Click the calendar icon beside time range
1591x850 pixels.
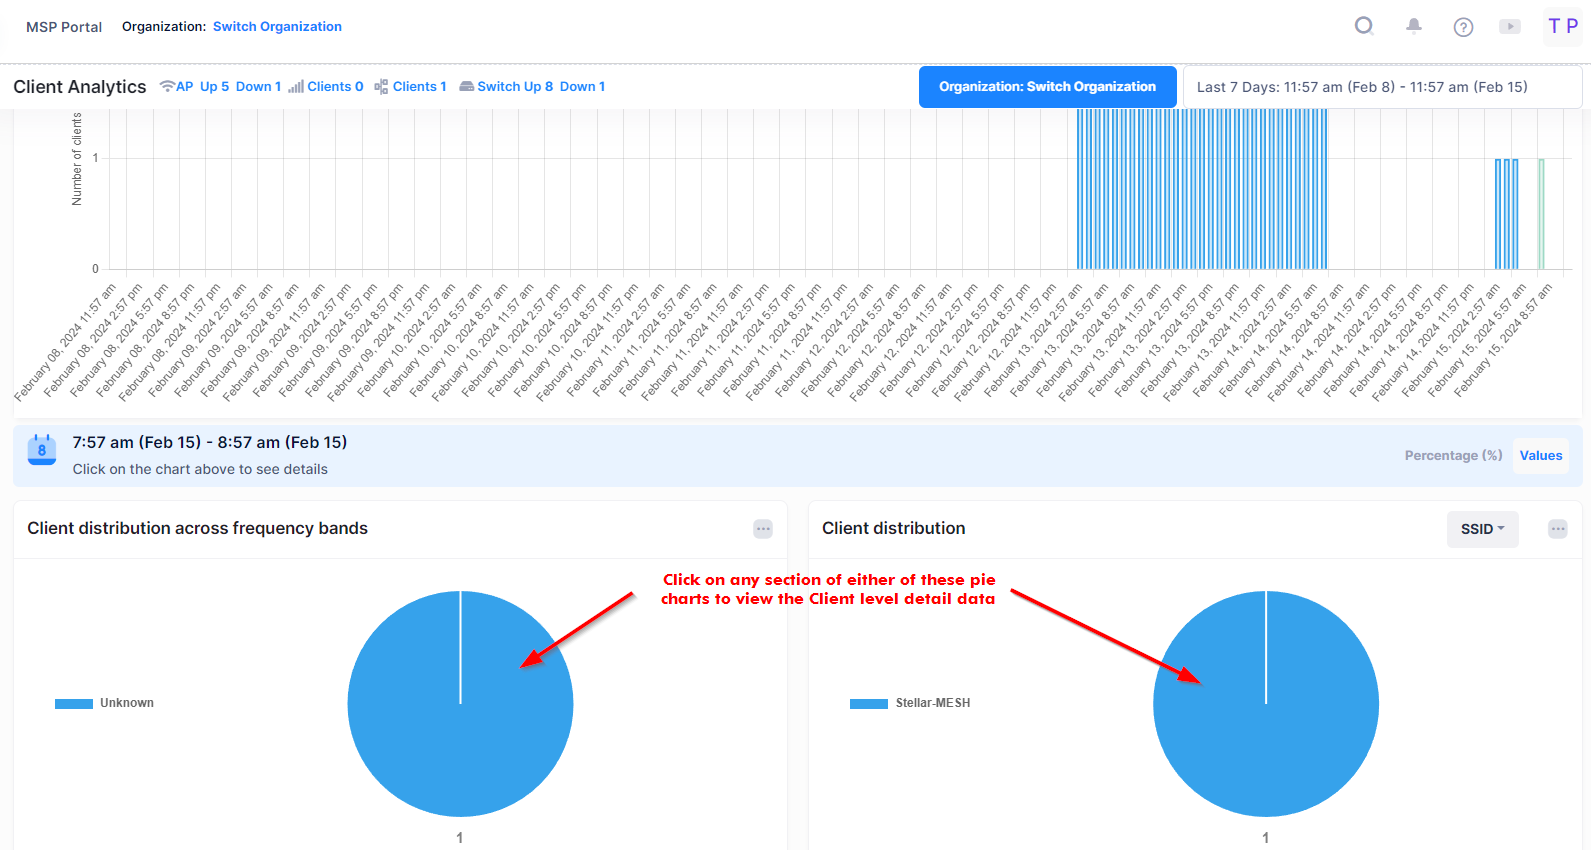(42, 450)
